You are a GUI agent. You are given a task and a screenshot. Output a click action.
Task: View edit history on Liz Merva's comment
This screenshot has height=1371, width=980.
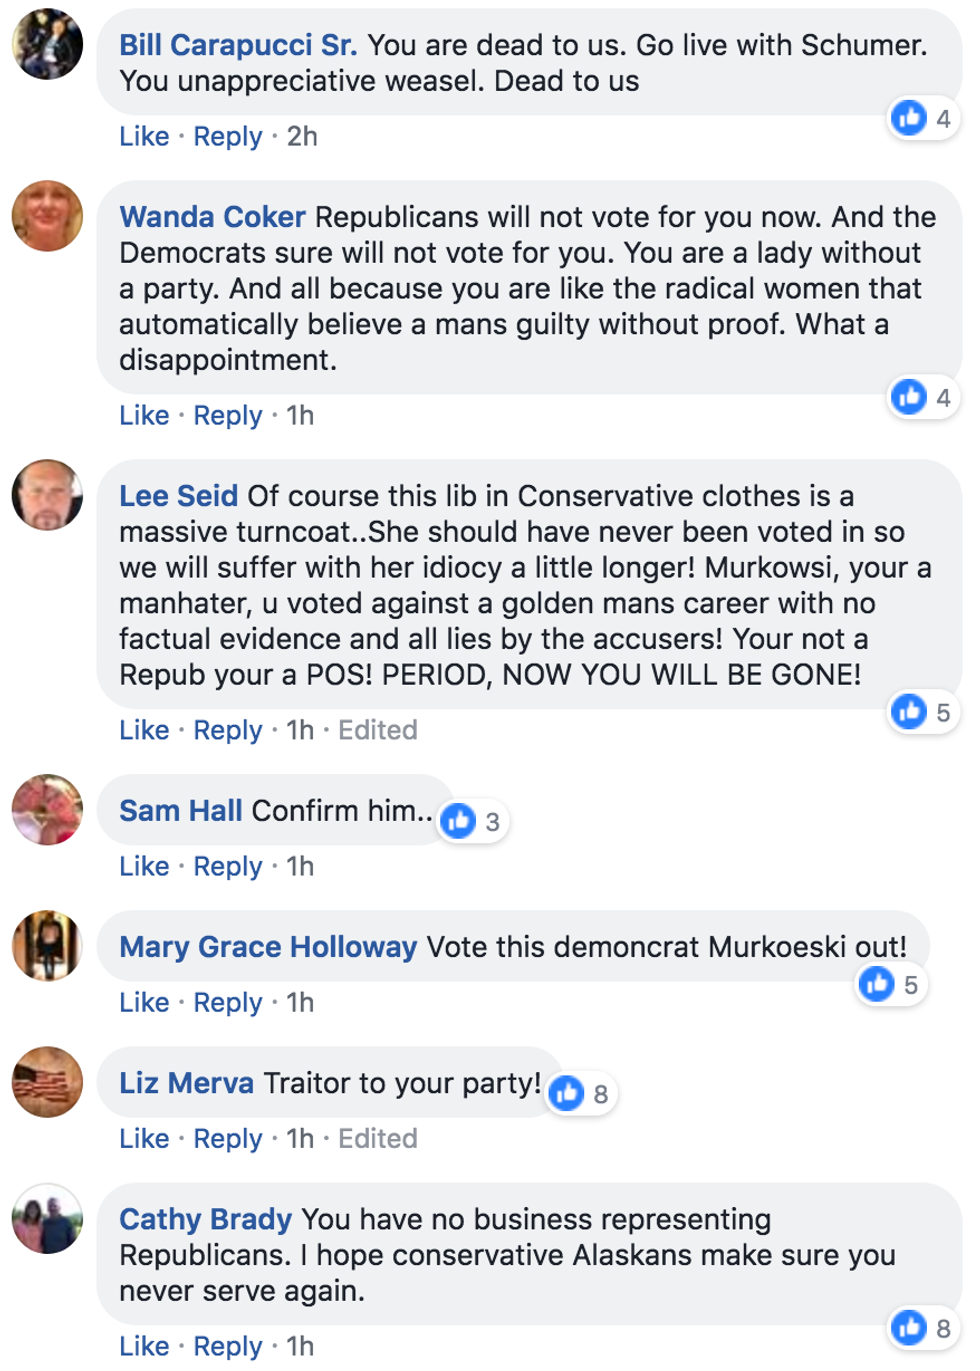[x=377, y=1138]
